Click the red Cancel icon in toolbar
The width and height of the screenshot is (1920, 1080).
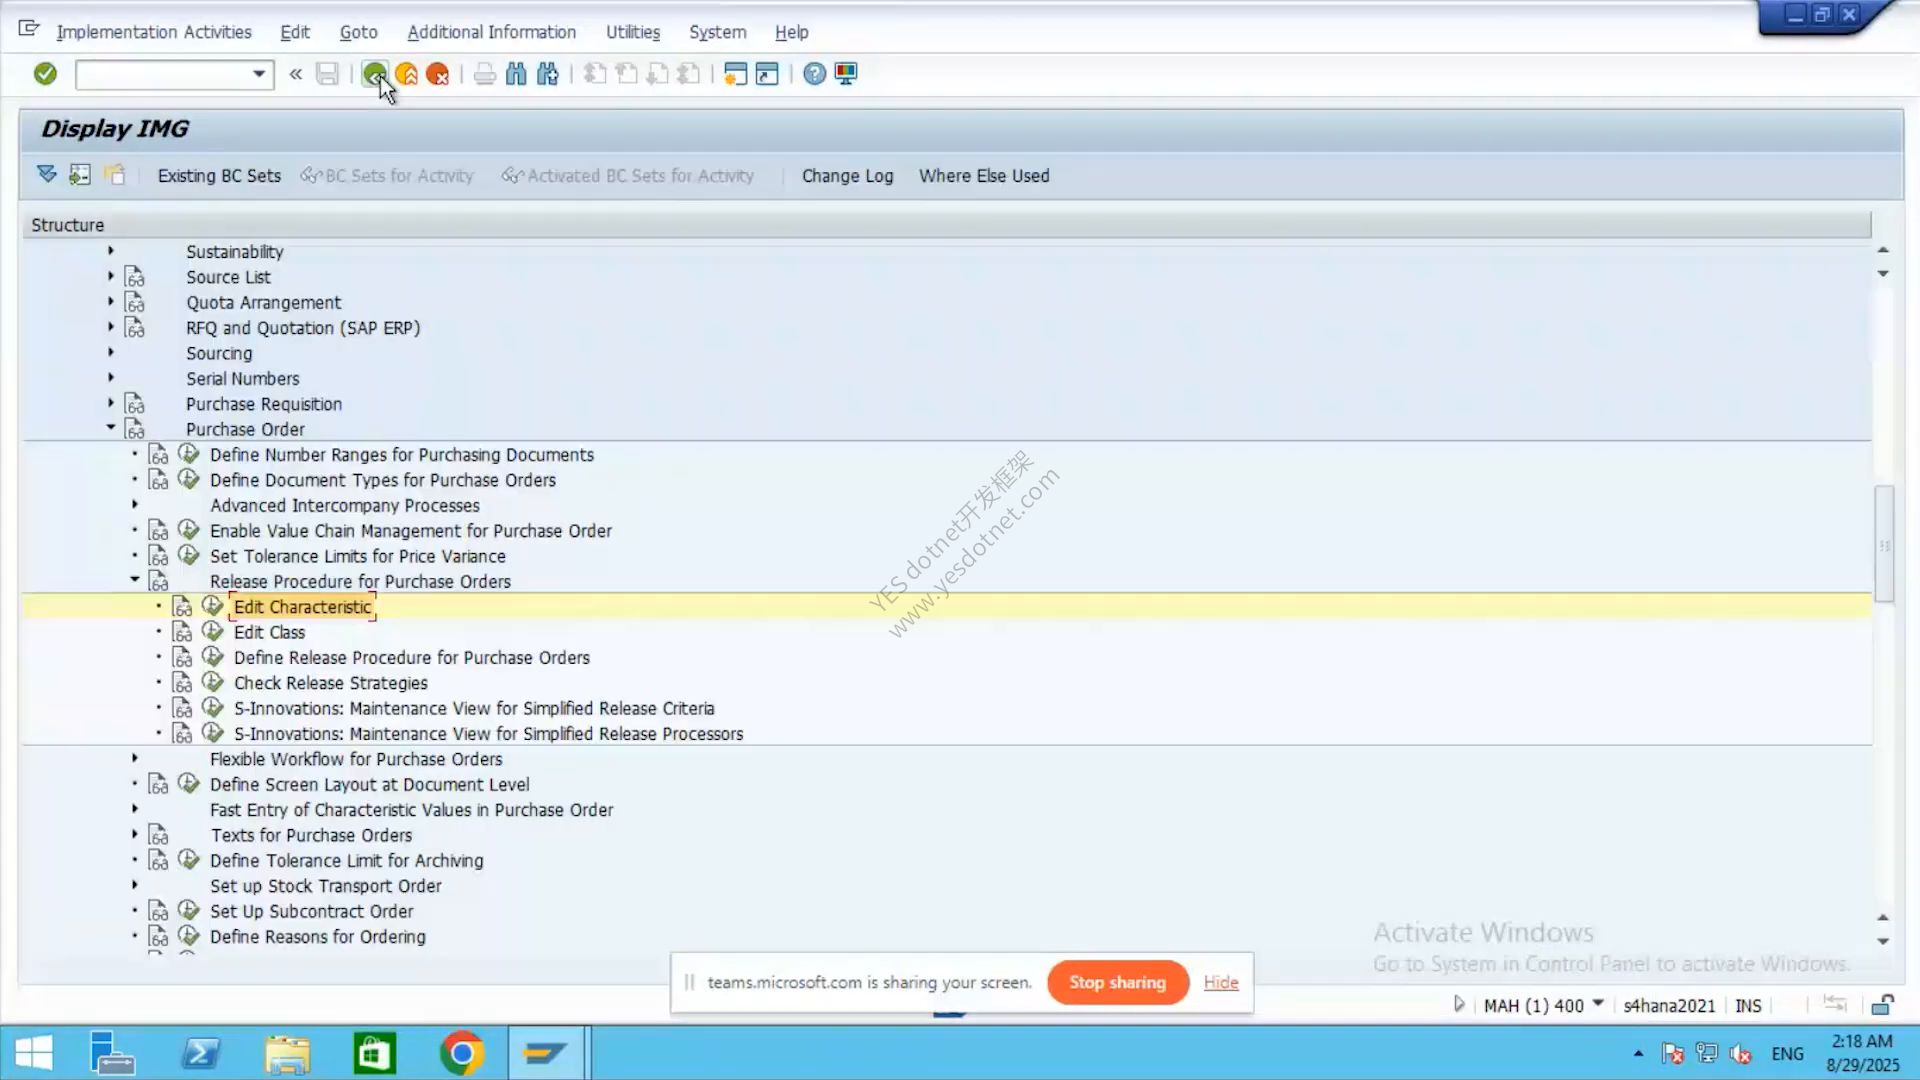pos(438,74)
